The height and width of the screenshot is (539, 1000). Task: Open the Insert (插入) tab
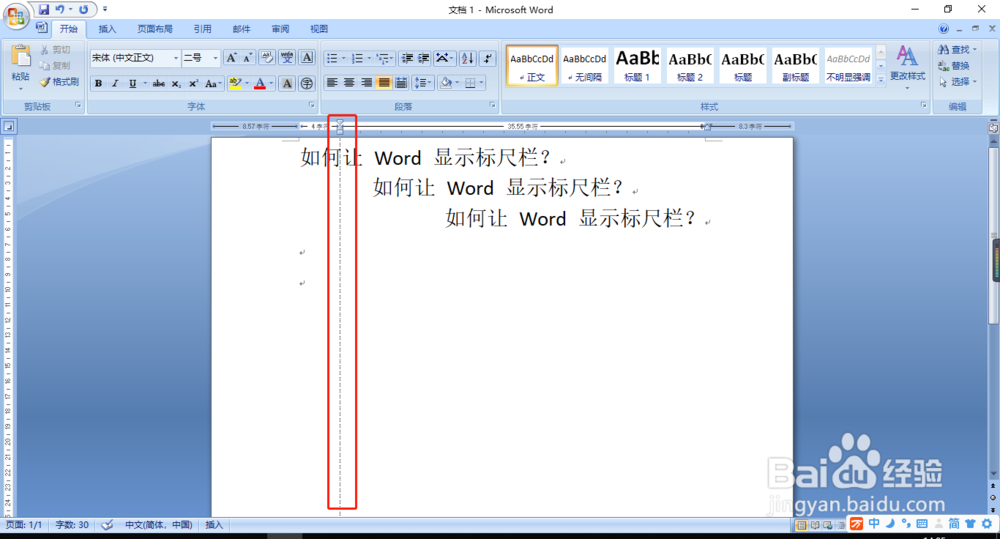(107, 29)
